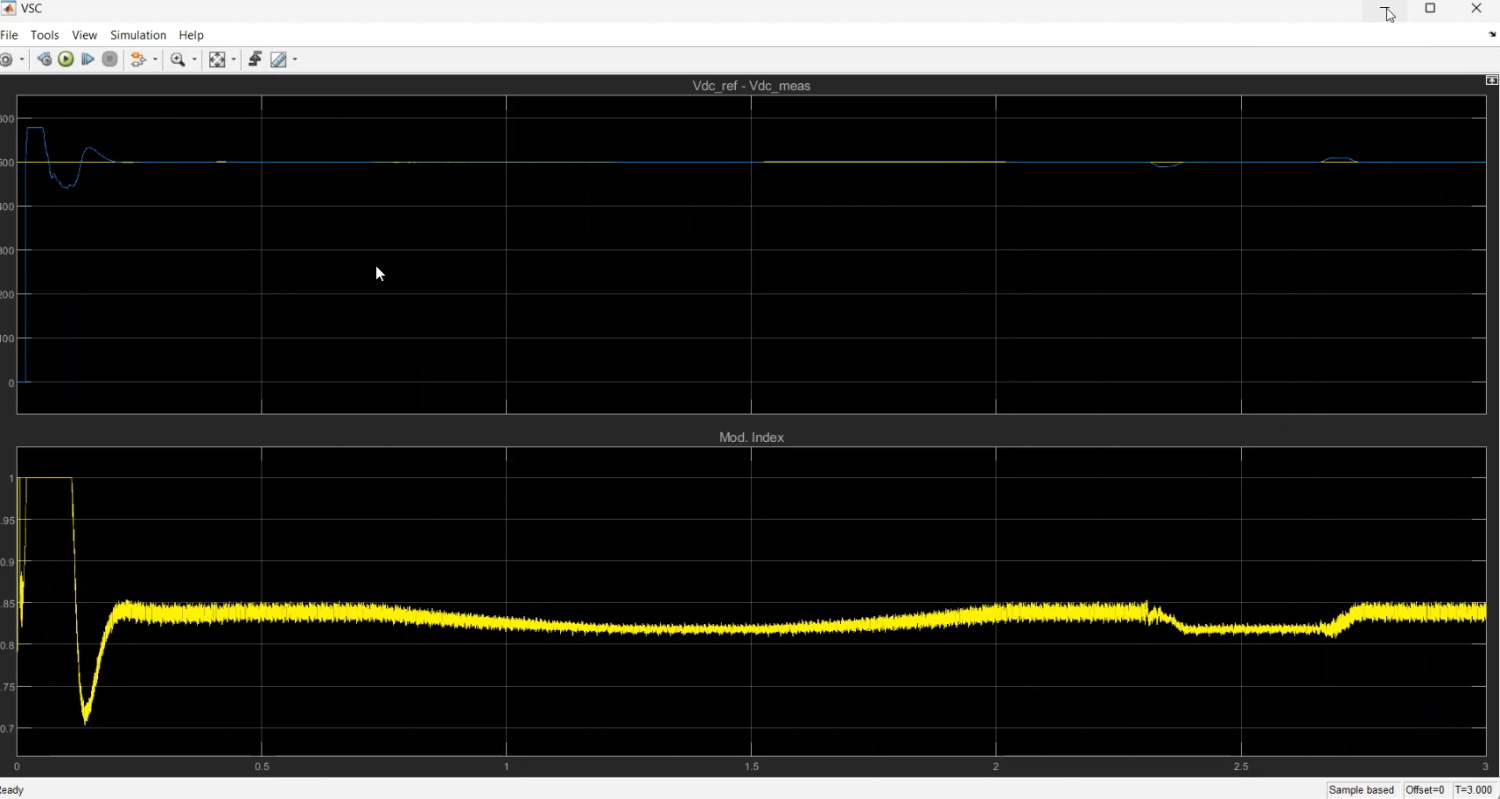Expand the Zoom tool dropdown arrow
The width and height of the screenshot is (1500, 799).
pos(192,60)
